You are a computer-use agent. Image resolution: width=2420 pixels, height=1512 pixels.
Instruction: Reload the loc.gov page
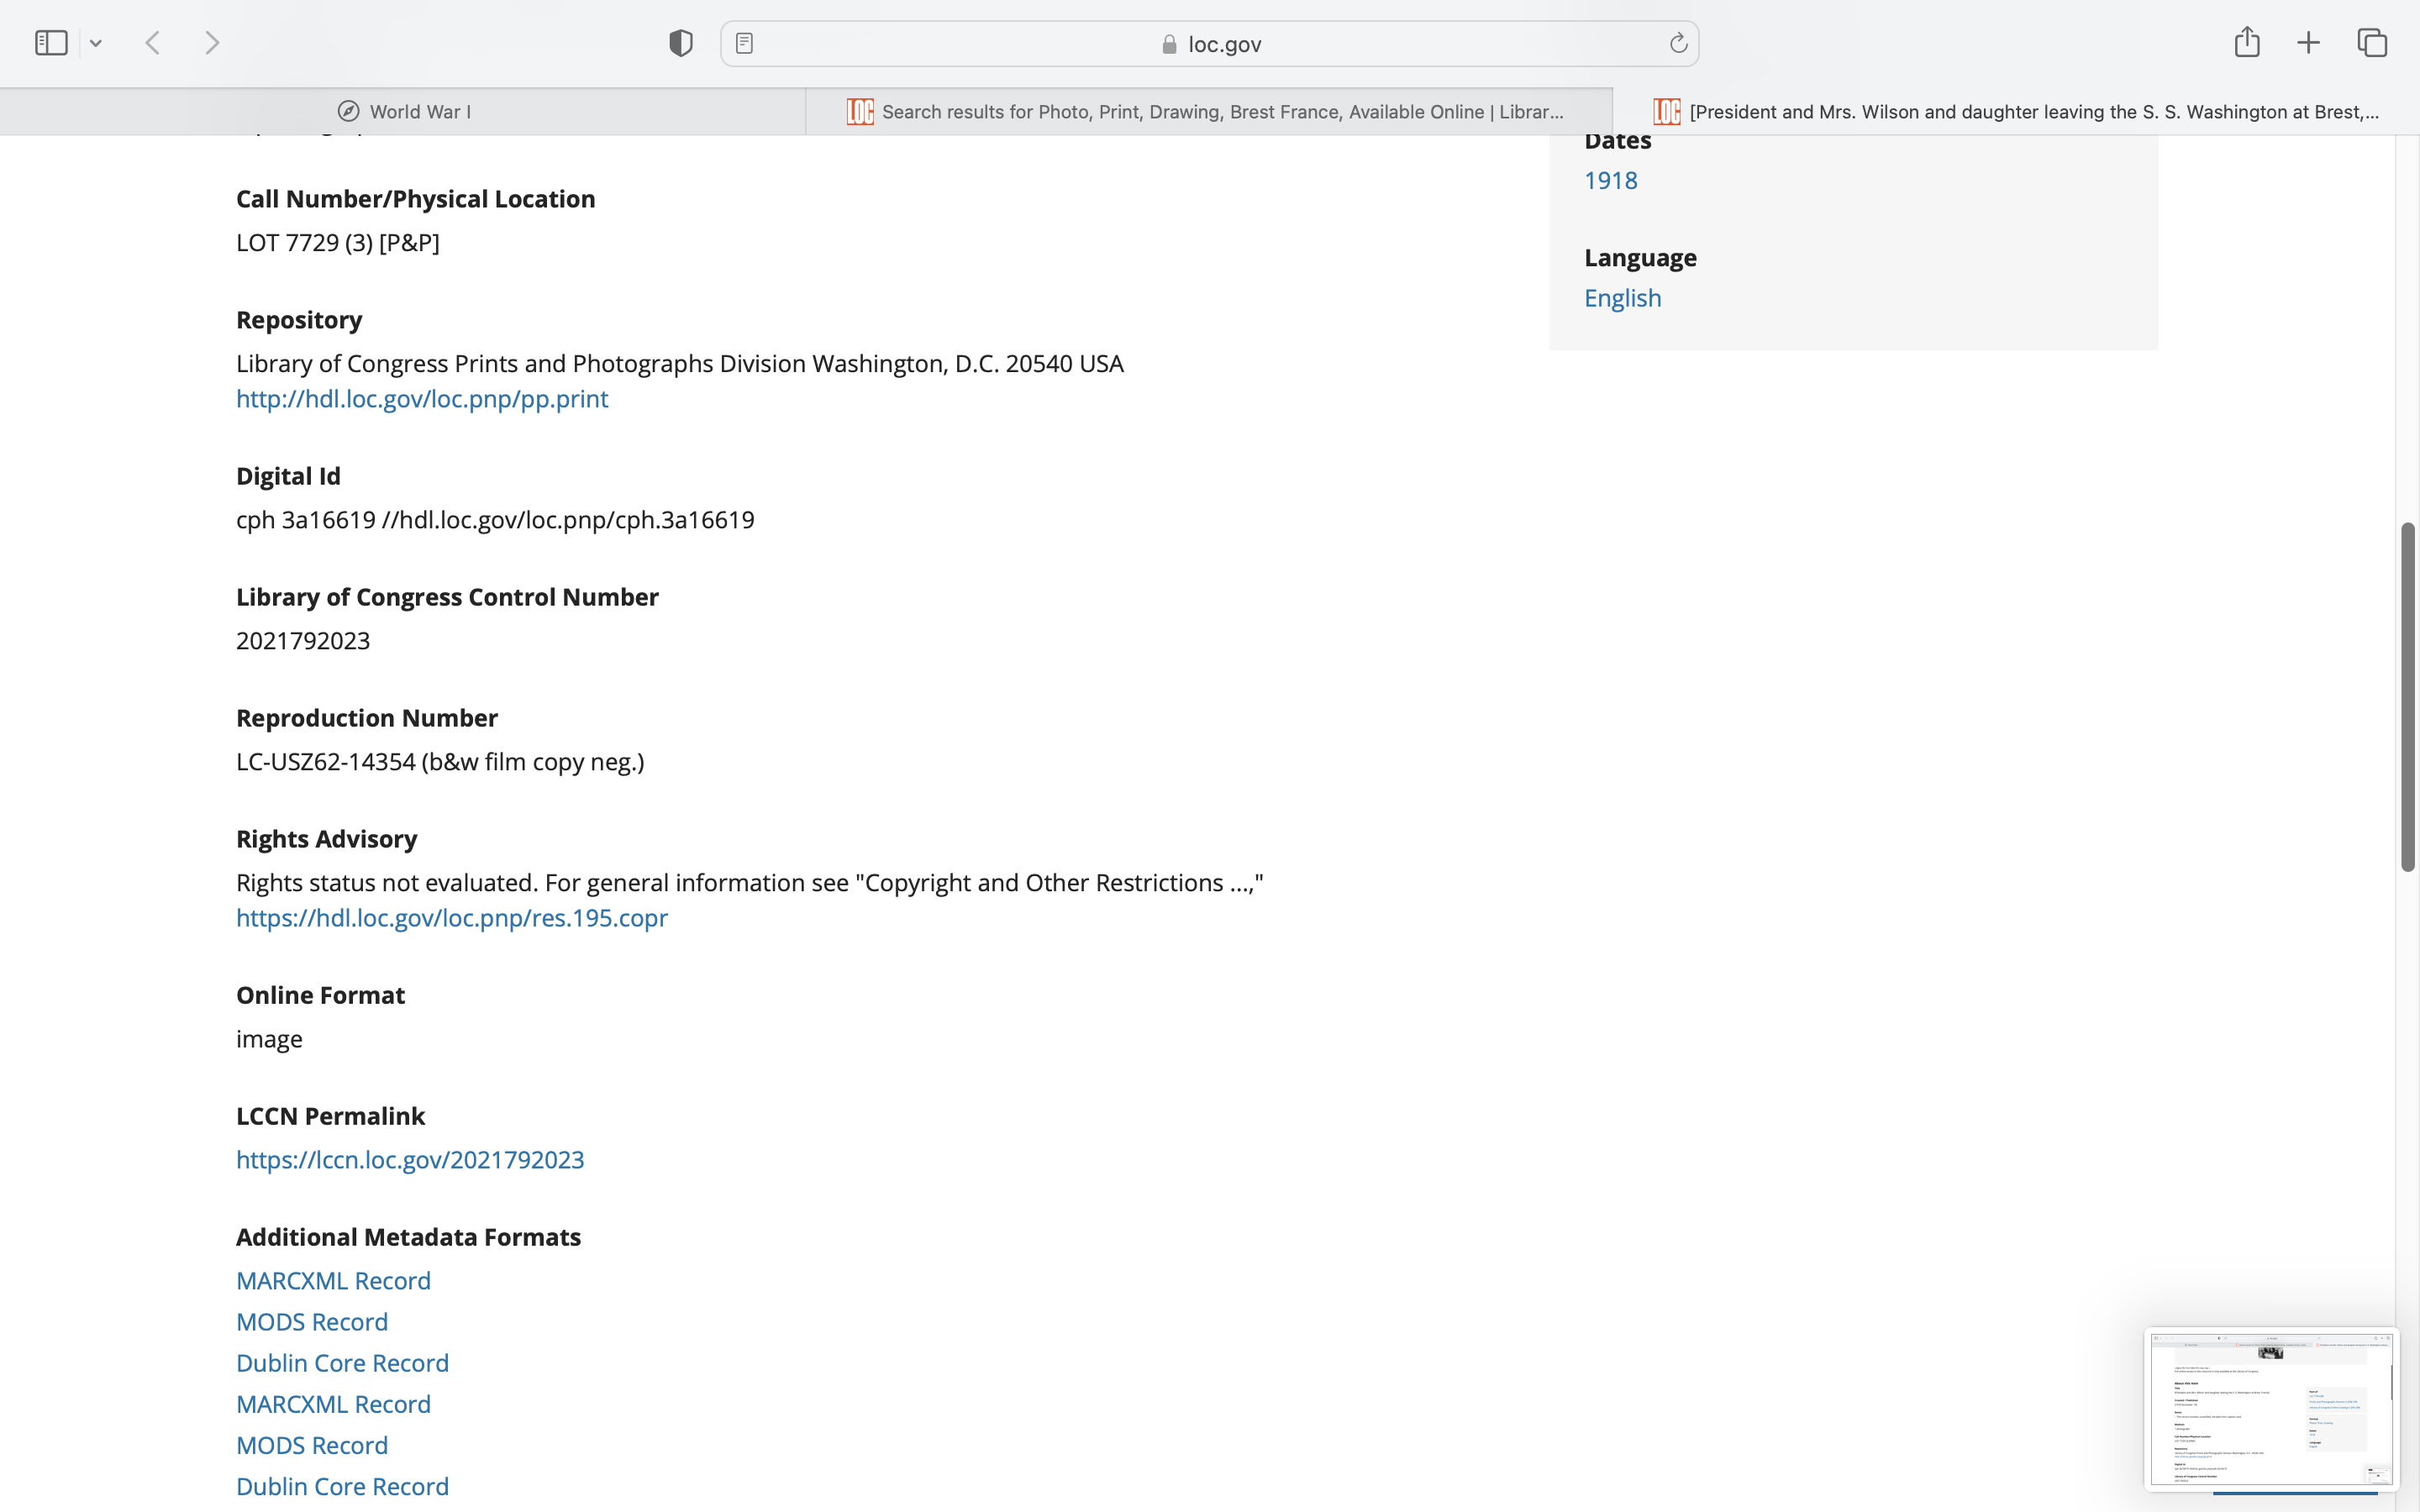point(1678,43)
